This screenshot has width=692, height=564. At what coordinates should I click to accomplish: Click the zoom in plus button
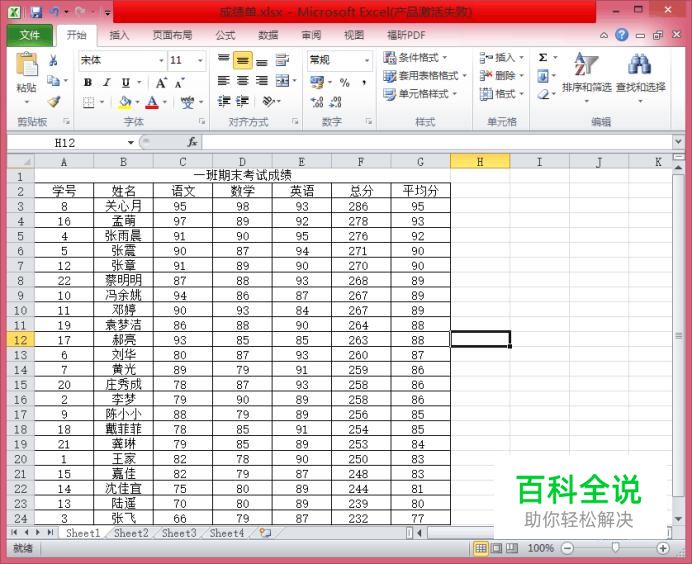(662, 548)
